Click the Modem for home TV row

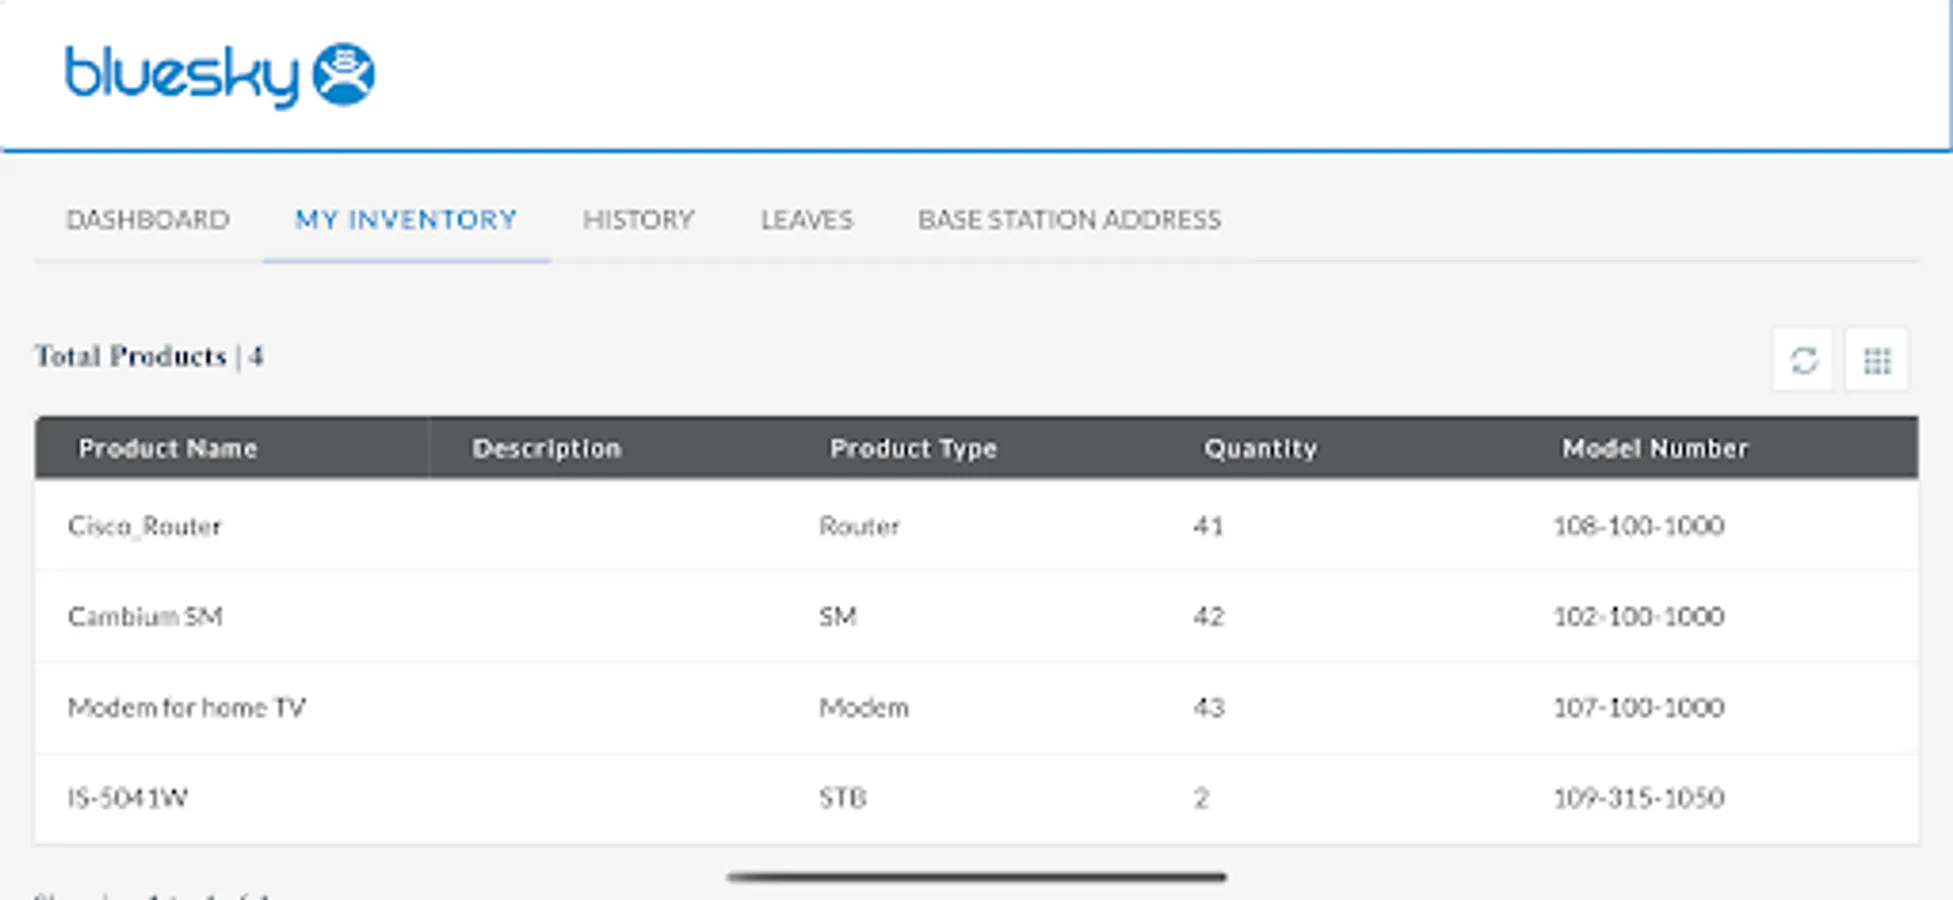(x=187, y=708)
